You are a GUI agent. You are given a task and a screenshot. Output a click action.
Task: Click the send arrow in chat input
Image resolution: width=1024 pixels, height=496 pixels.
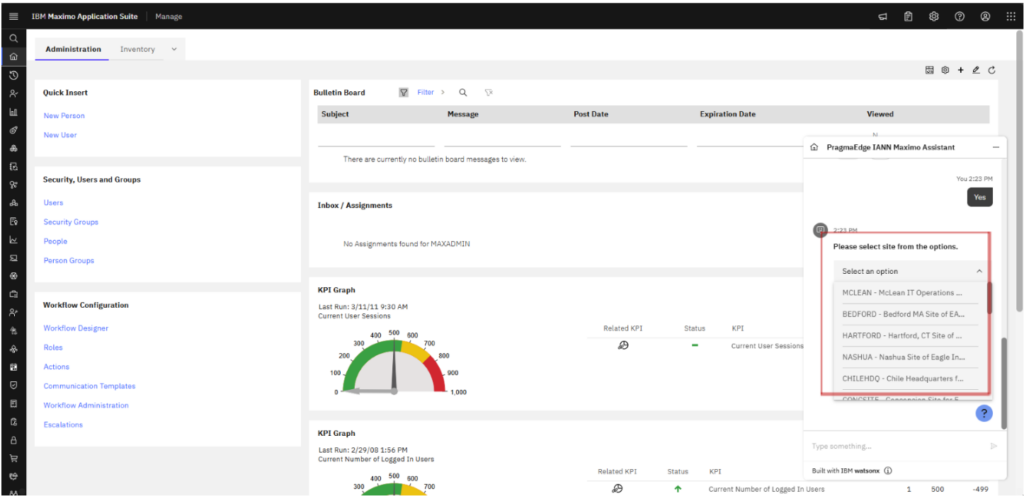(993, 446)
